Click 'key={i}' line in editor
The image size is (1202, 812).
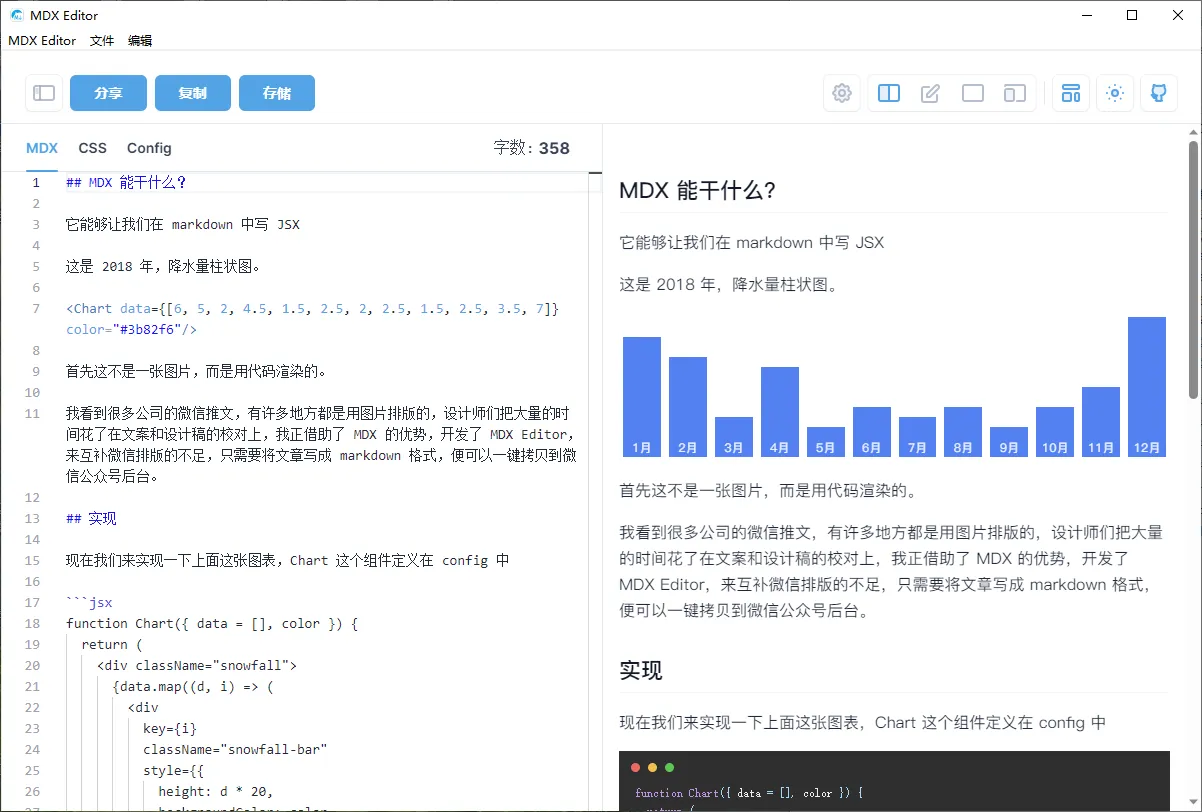coord(170,728)
